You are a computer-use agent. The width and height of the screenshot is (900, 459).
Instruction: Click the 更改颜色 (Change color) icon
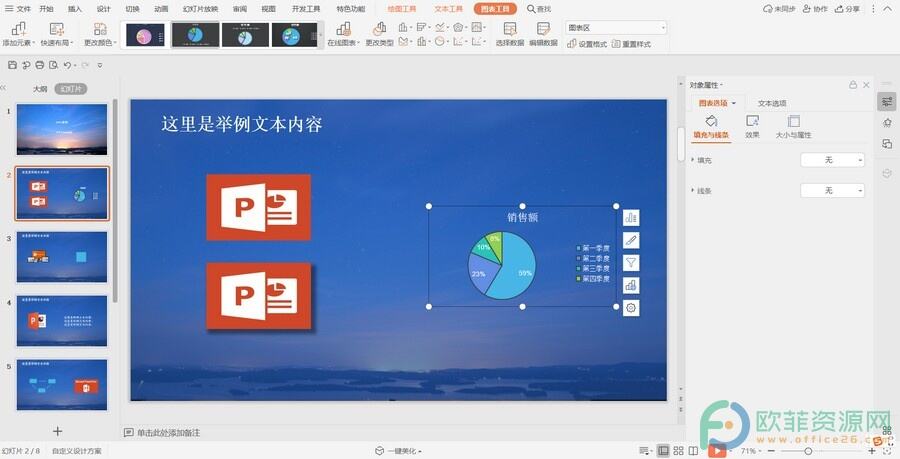pyautogui.click(x=100, y=29)
